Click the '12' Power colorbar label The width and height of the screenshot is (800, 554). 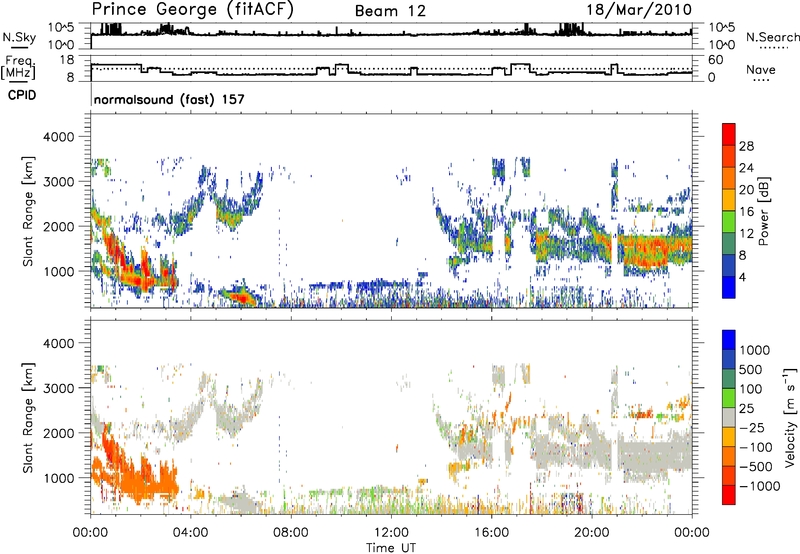(746, 234)
